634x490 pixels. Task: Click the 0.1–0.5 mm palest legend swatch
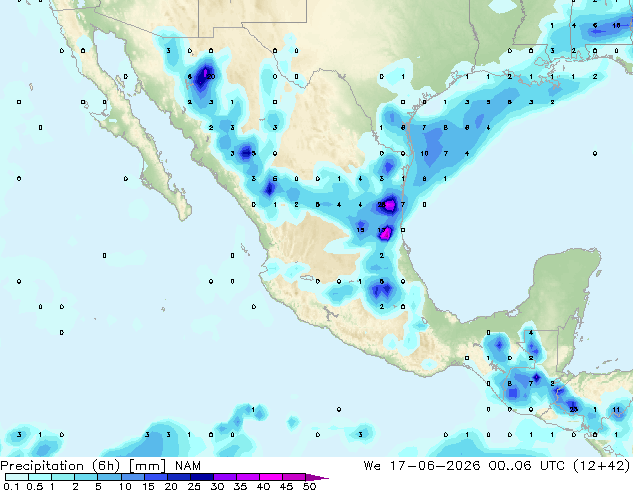(17, 477)
